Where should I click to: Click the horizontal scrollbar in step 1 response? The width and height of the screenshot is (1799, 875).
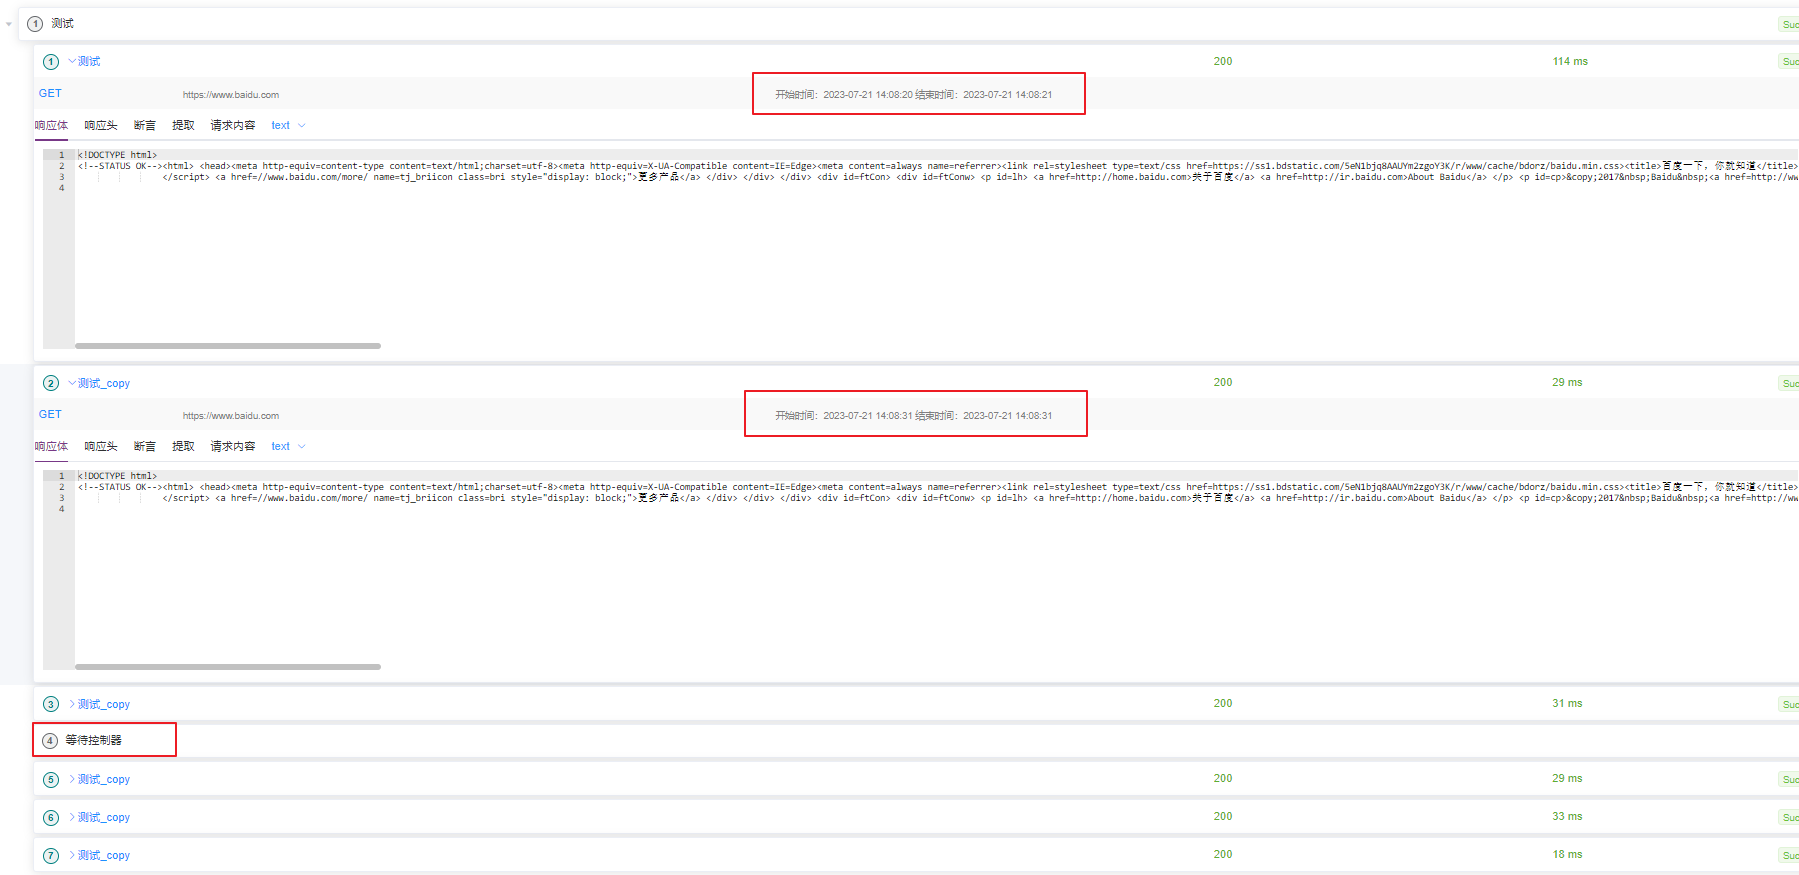coord(228,346)
